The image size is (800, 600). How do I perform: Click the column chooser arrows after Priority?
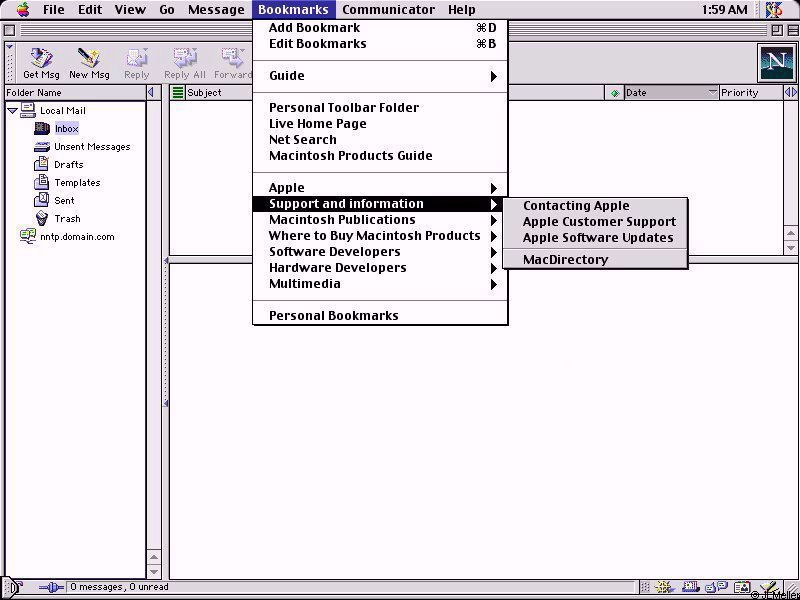(791, 92)
